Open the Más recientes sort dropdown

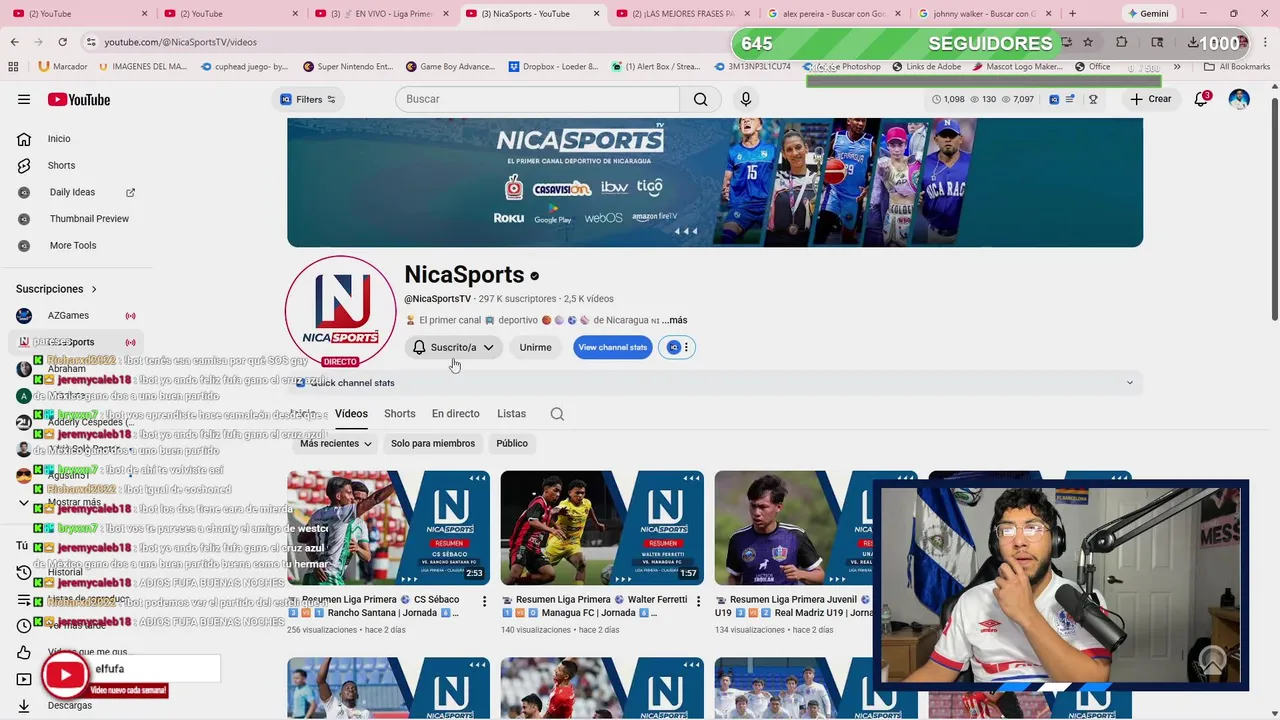point(336,443)
